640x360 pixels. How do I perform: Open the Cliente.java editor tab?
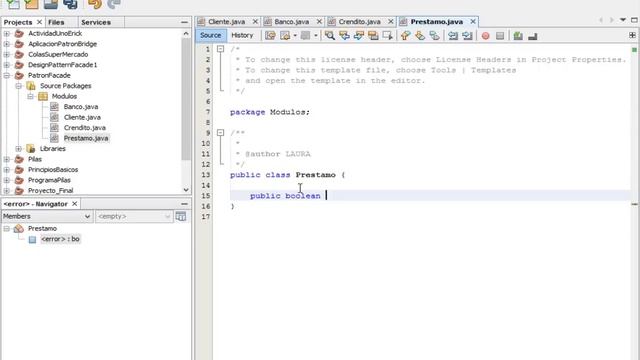[x=227, y=22]
